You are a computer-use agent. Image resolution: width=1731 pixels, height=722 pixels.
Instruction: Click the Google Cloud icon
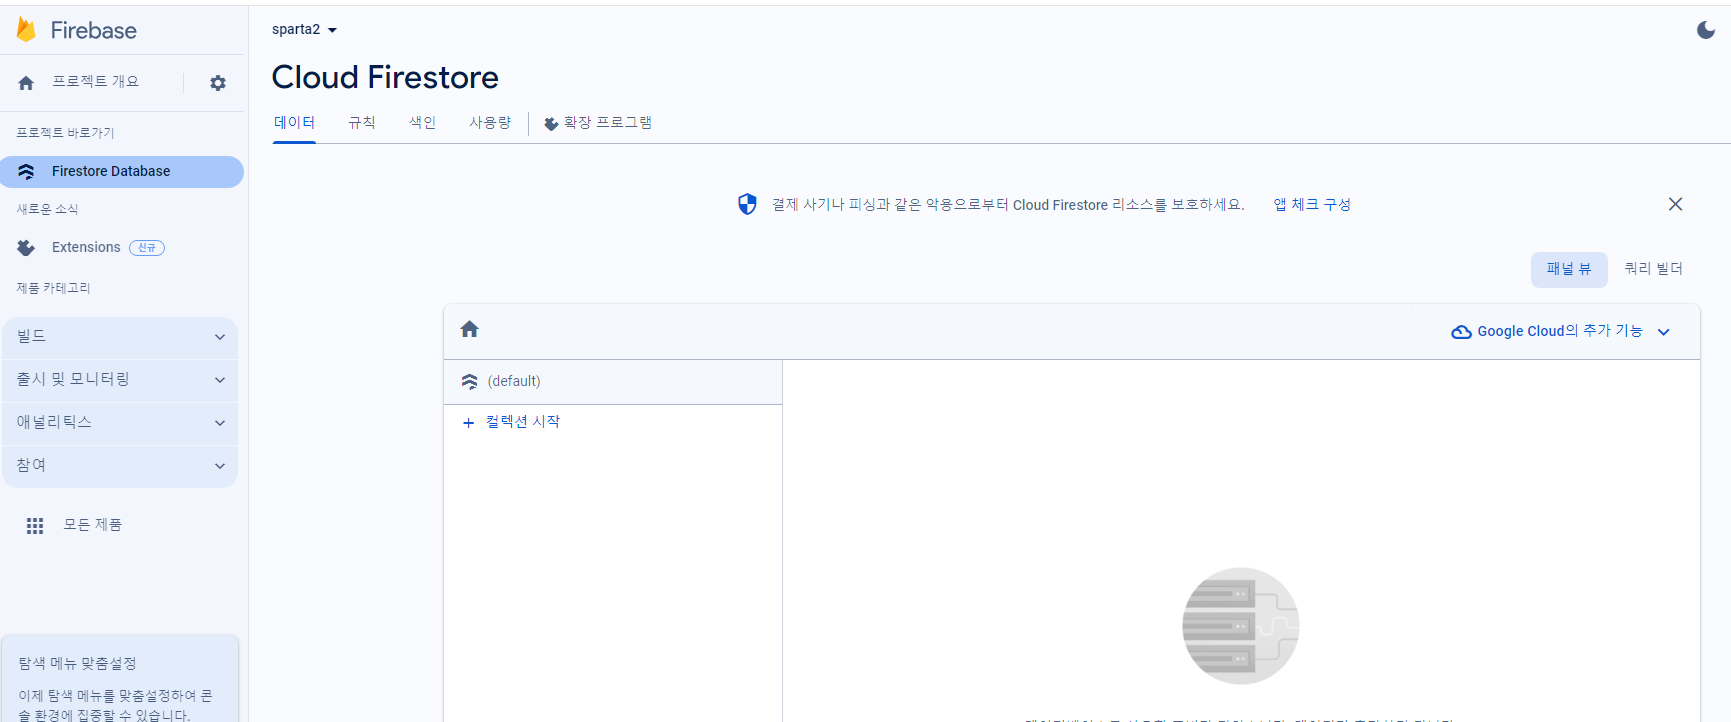coord(1461,332)
